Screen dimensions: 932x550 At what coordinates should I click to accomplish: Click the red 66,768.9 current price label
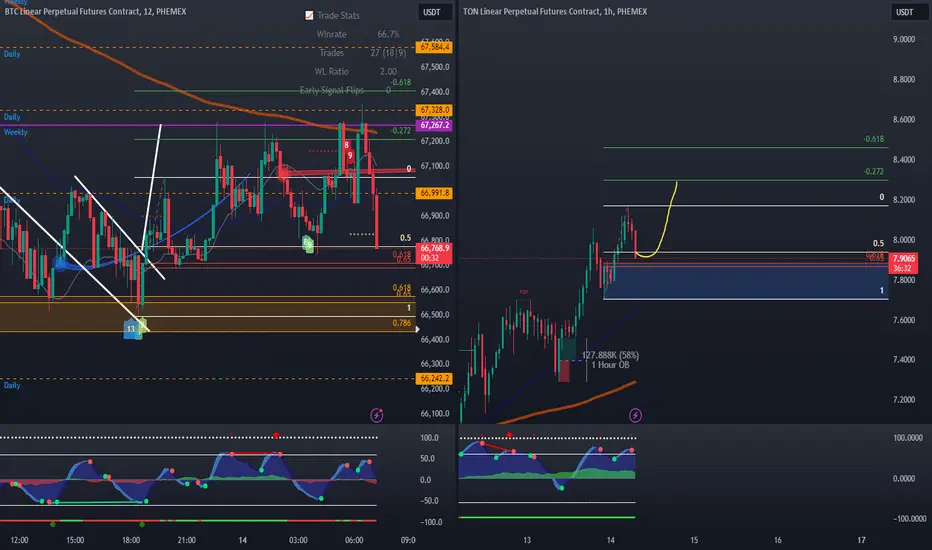434,253
